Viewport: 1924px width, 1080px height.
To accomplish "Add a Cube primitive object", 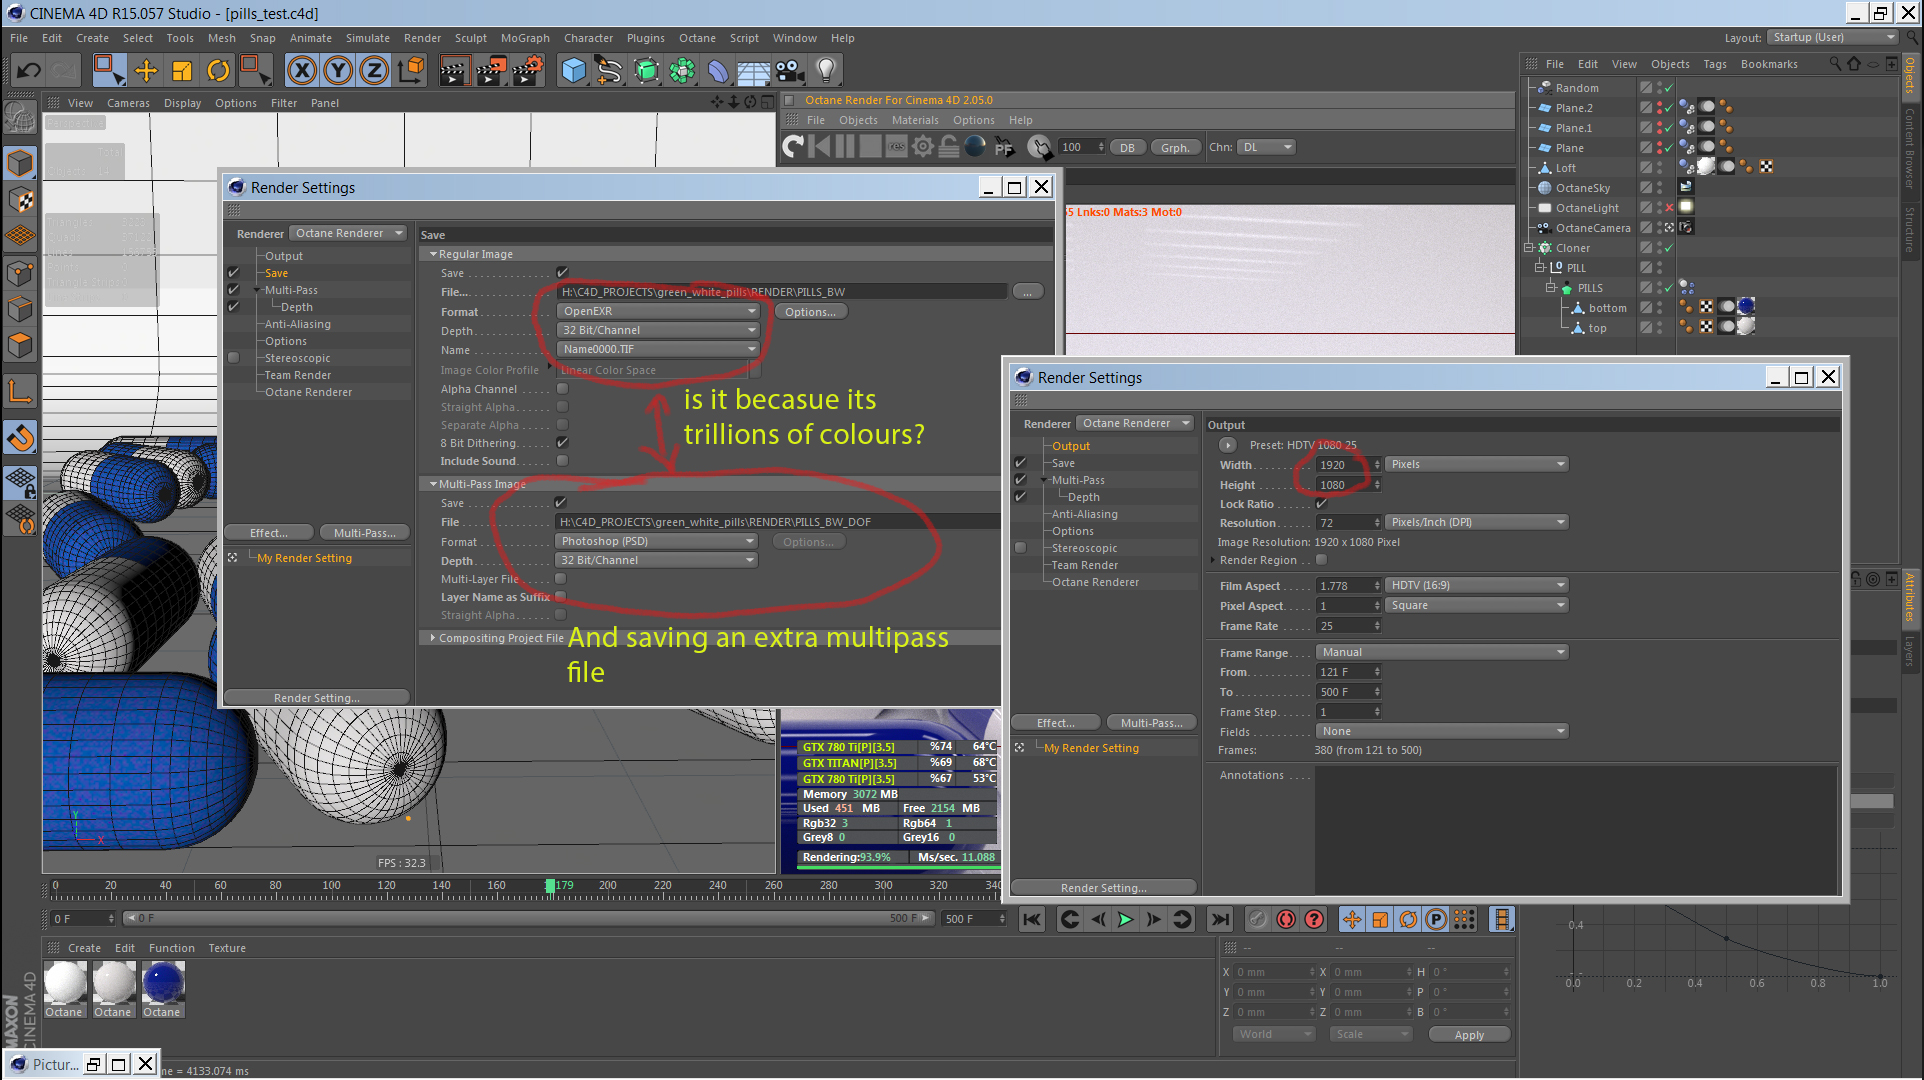I will coord(573,70).
